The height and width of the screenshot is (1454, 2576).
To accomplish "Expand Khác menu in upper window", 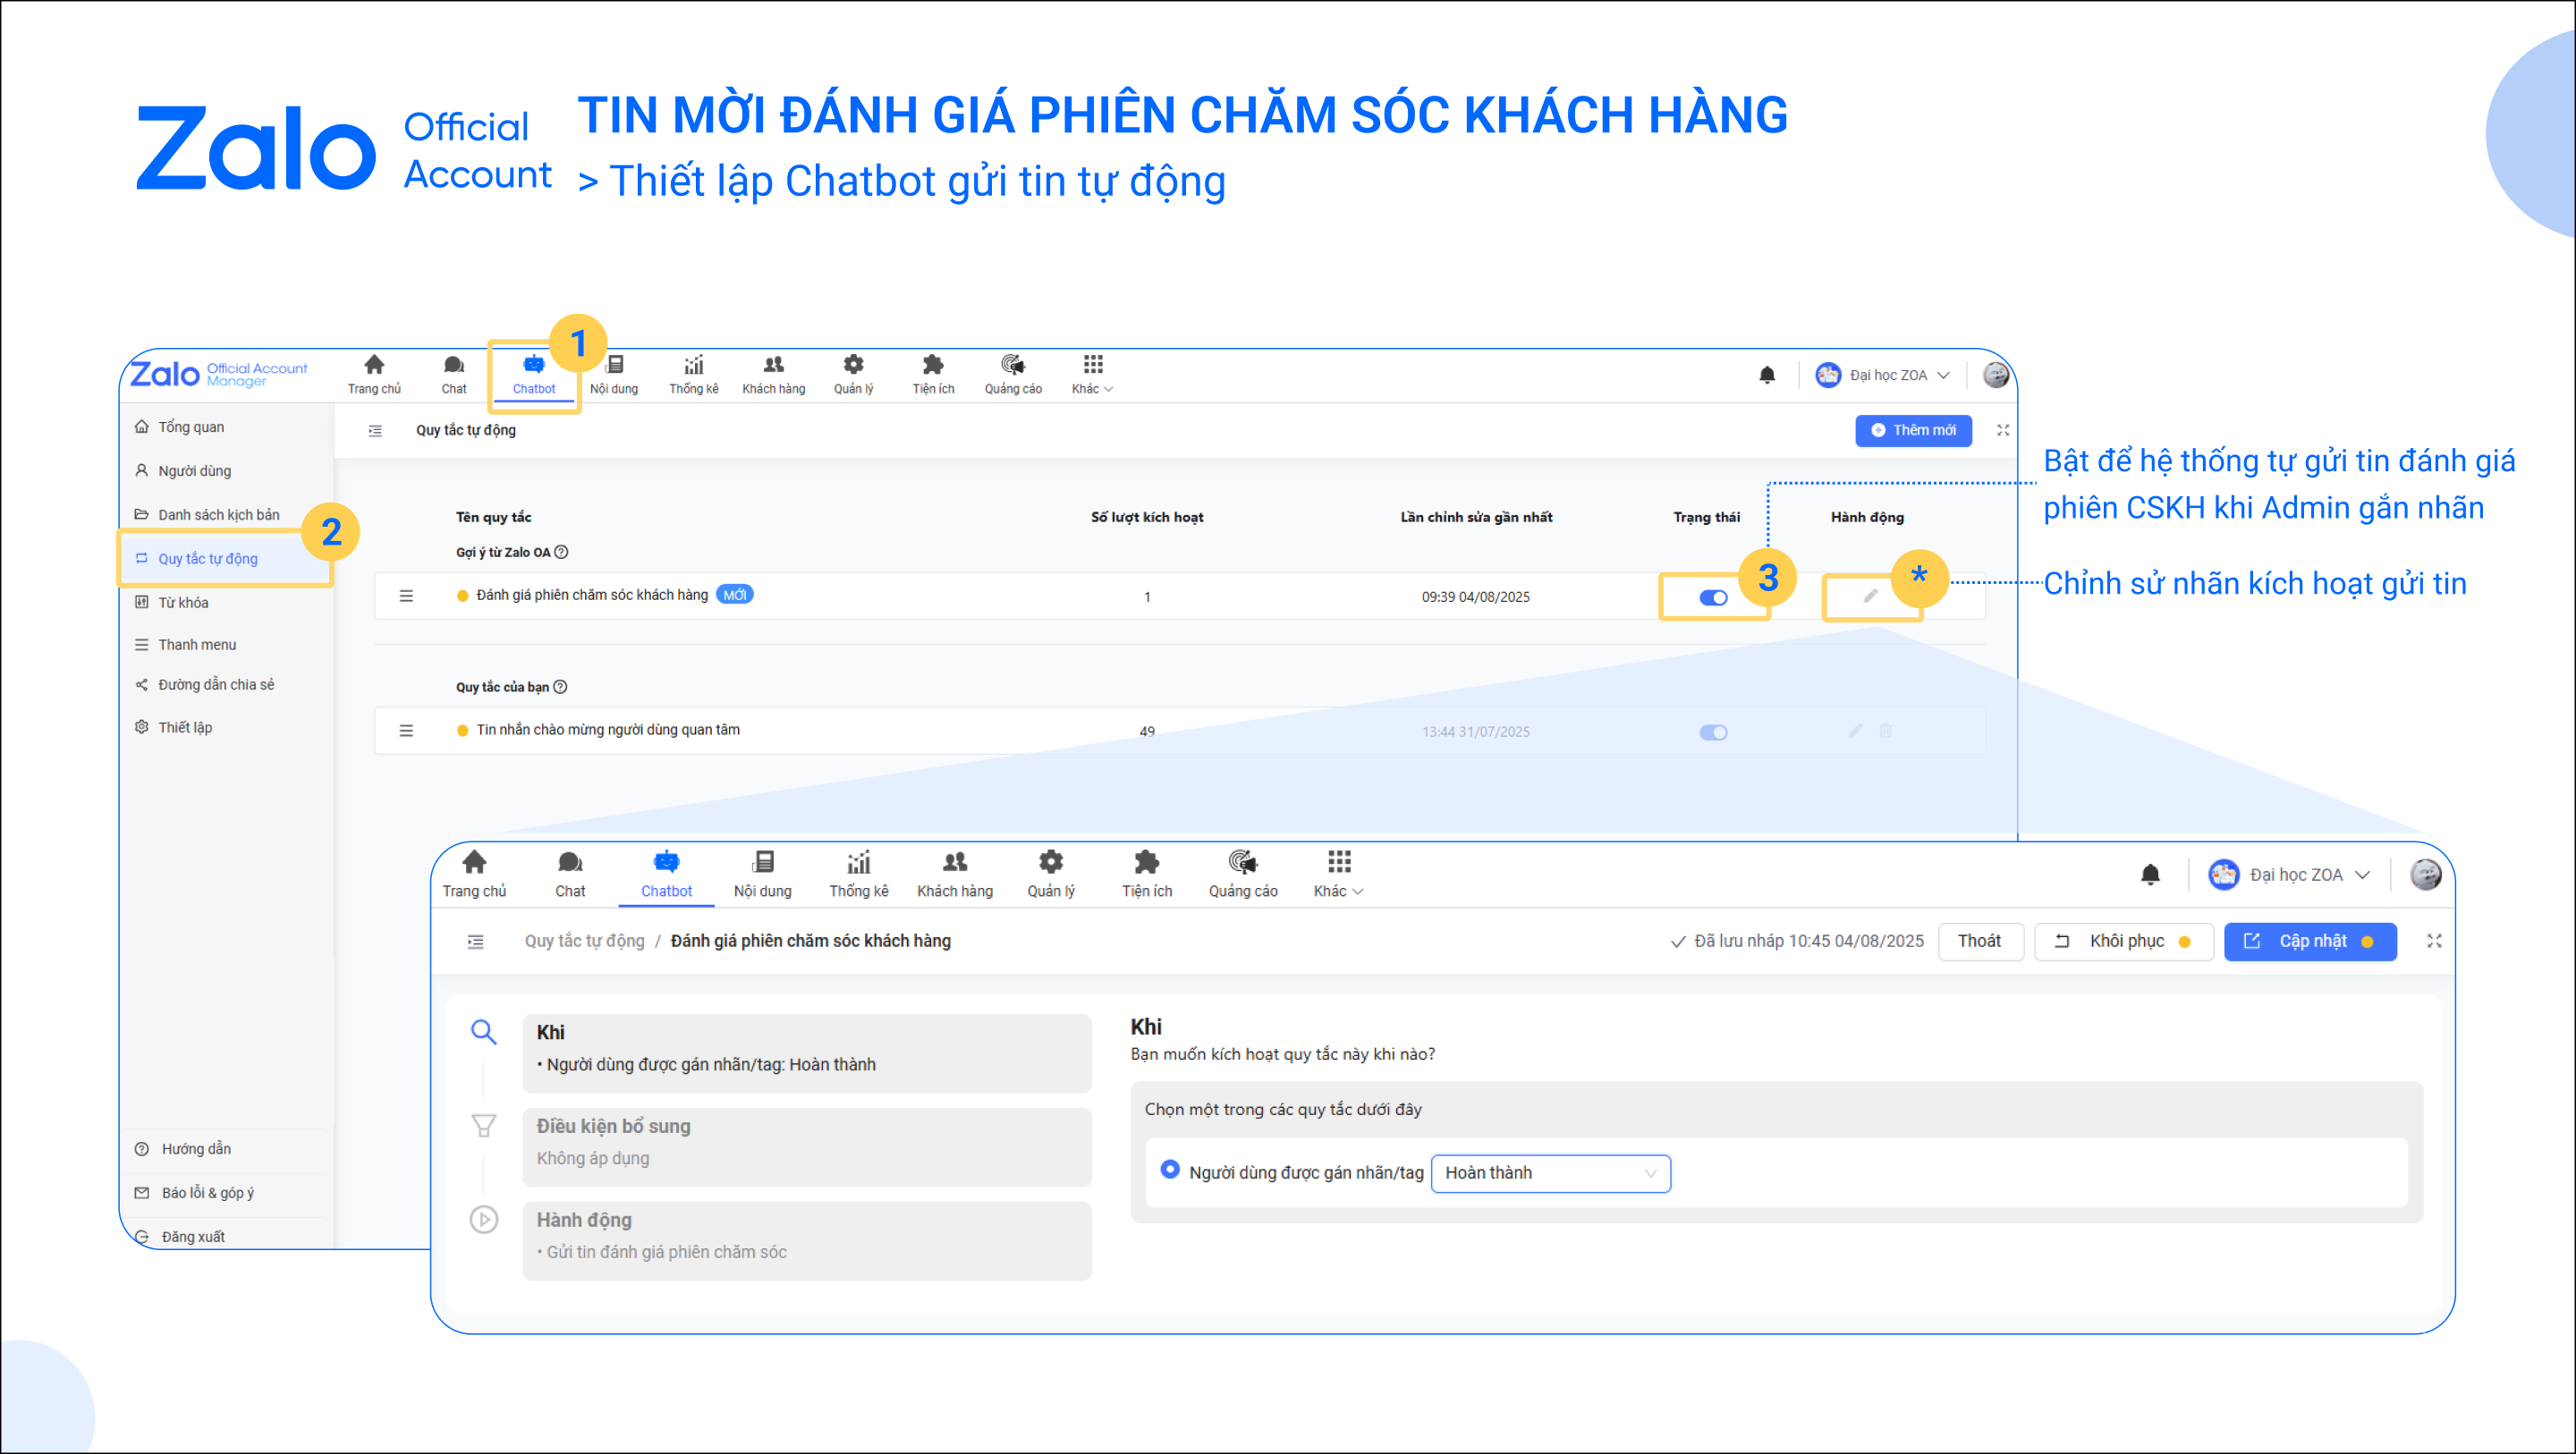I will (1092, 374).
